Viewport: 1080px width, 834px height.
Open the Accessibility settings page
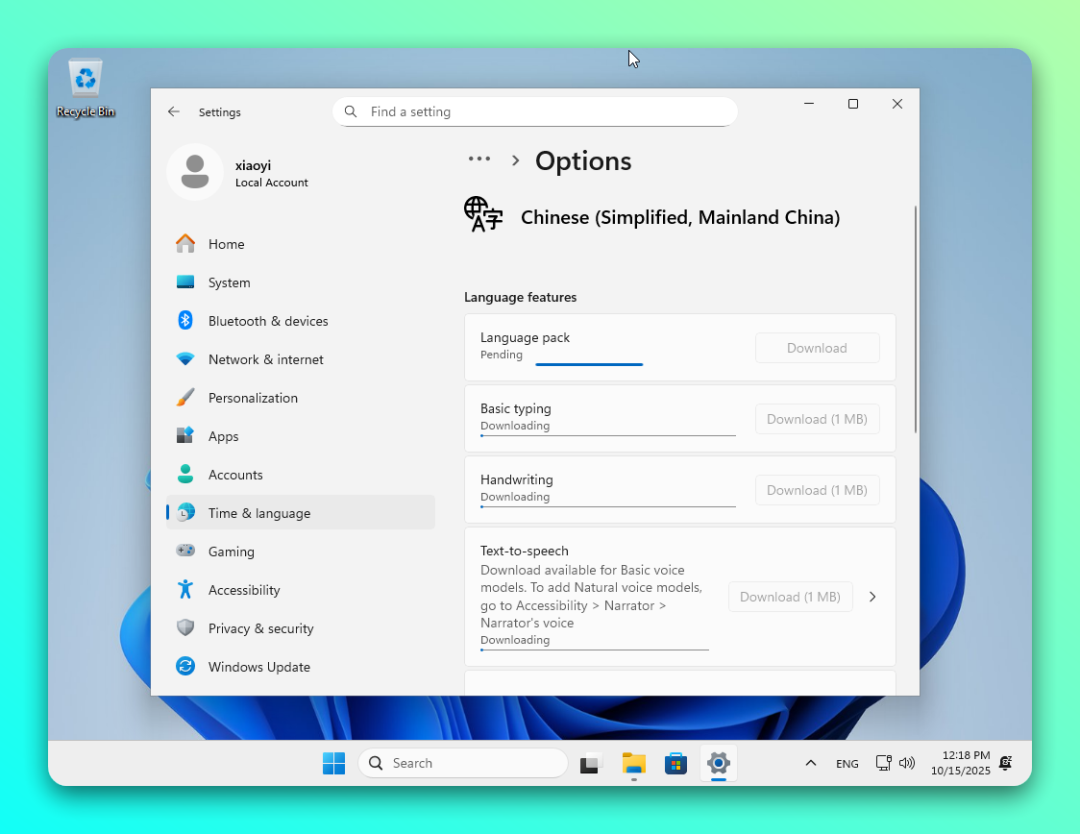pos(243,590)
